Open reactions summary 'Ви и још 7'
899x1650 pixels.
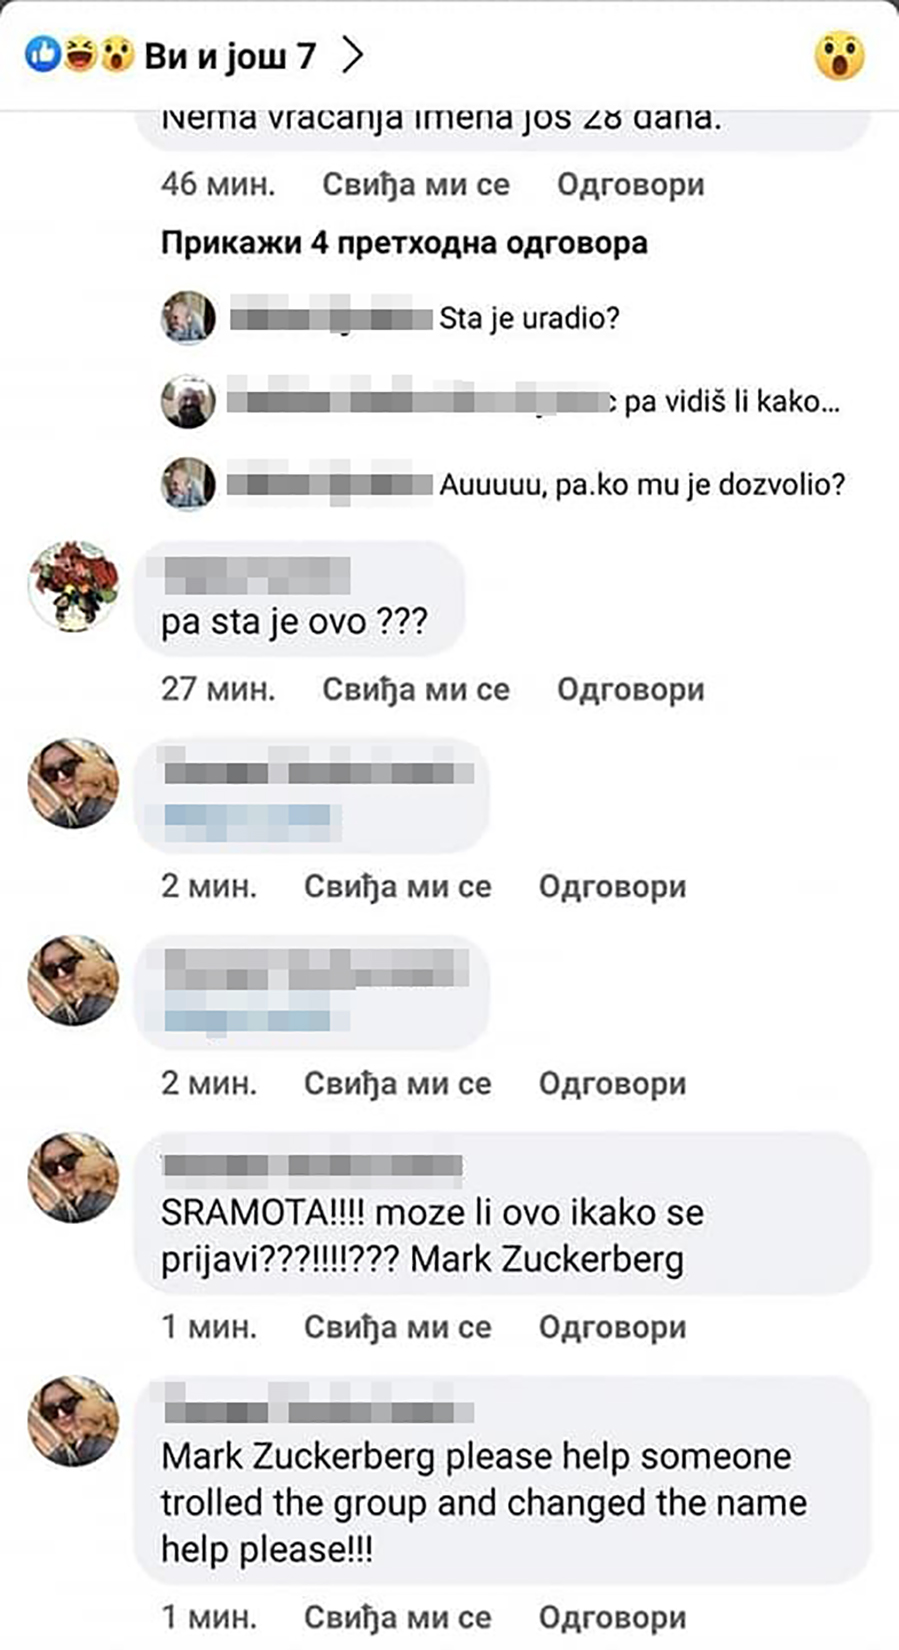coord(230,55)
